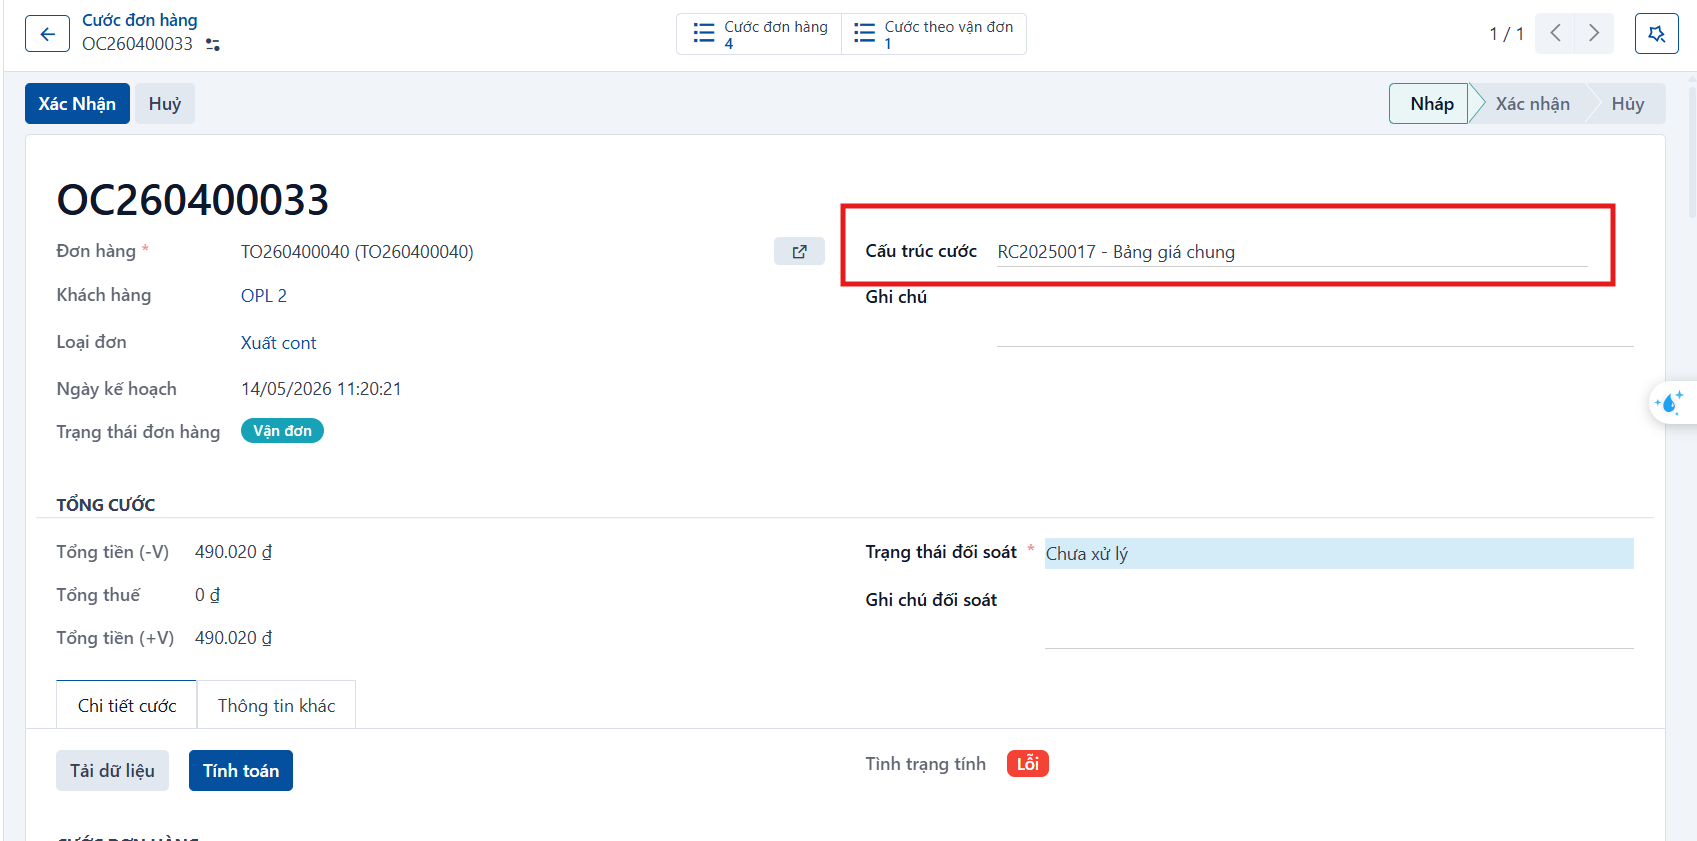This screenshot has width=1697, height=841.
Task: Select Hủy status stage
Action: [x=1627, y=104]
